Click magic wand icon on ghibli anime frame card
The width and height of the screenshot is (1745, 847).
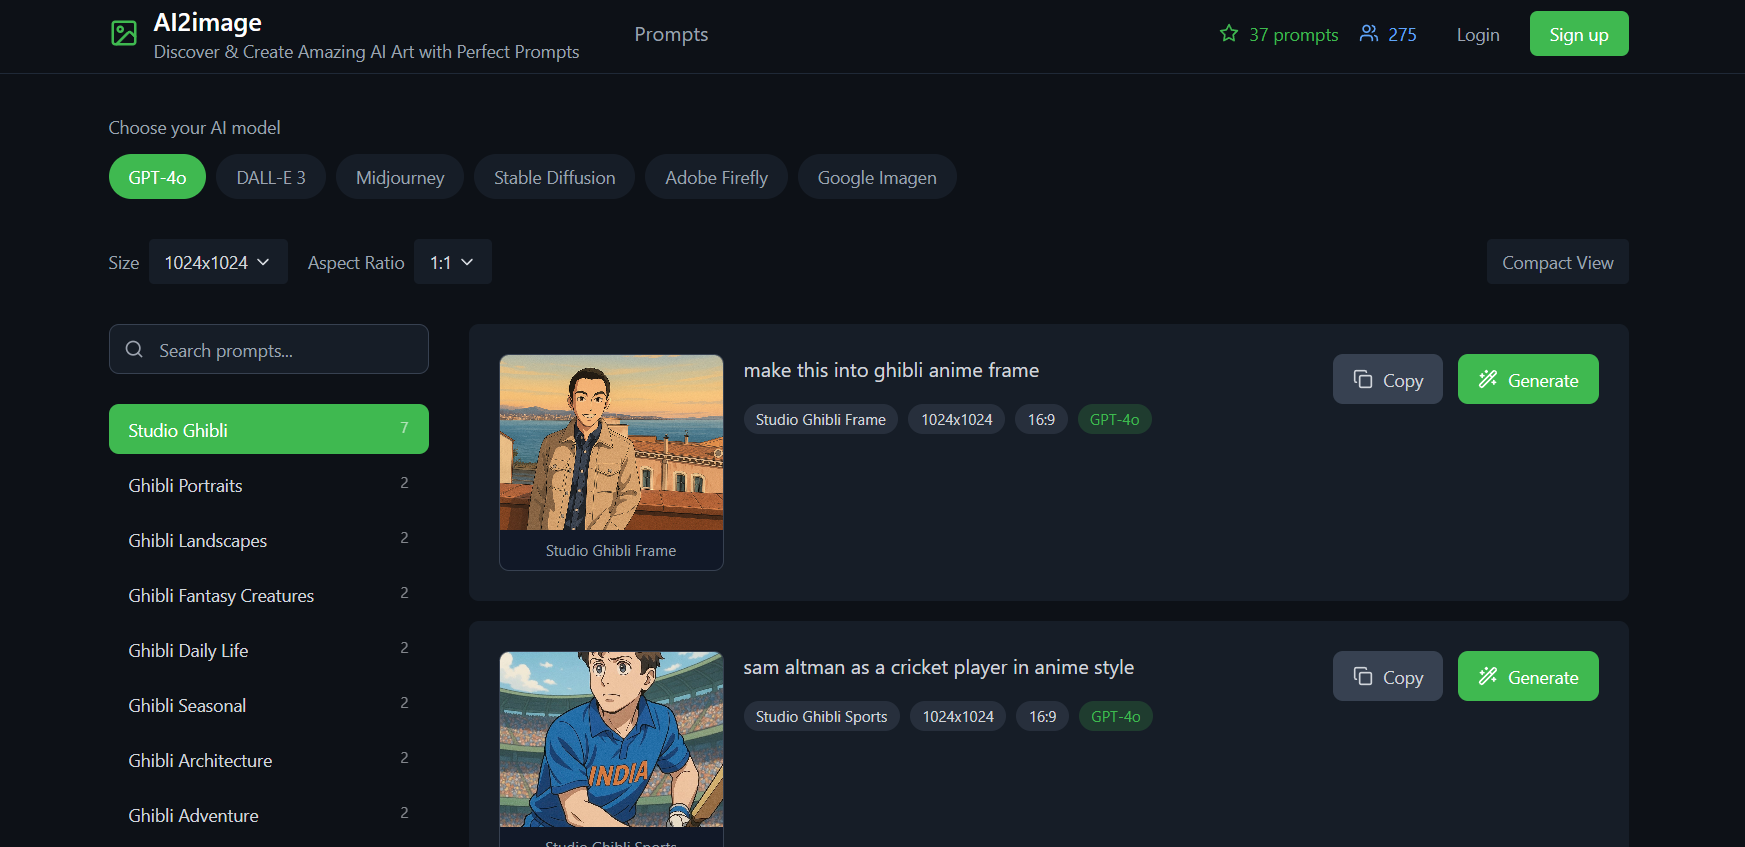1488,380
